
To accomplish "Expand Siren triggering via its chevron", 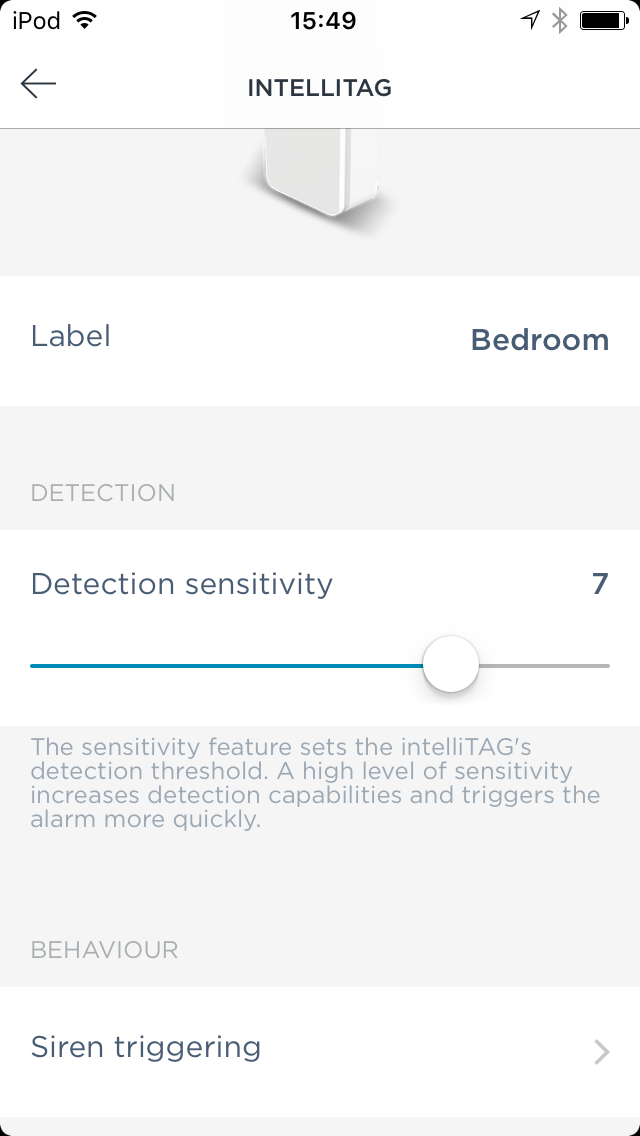I will point(600,1052).
